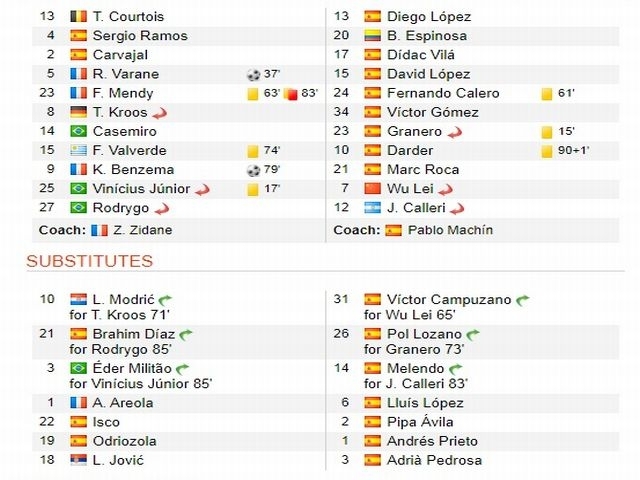Select Éder Militão from substitutes
640x480 pixels.
[132, 368]
